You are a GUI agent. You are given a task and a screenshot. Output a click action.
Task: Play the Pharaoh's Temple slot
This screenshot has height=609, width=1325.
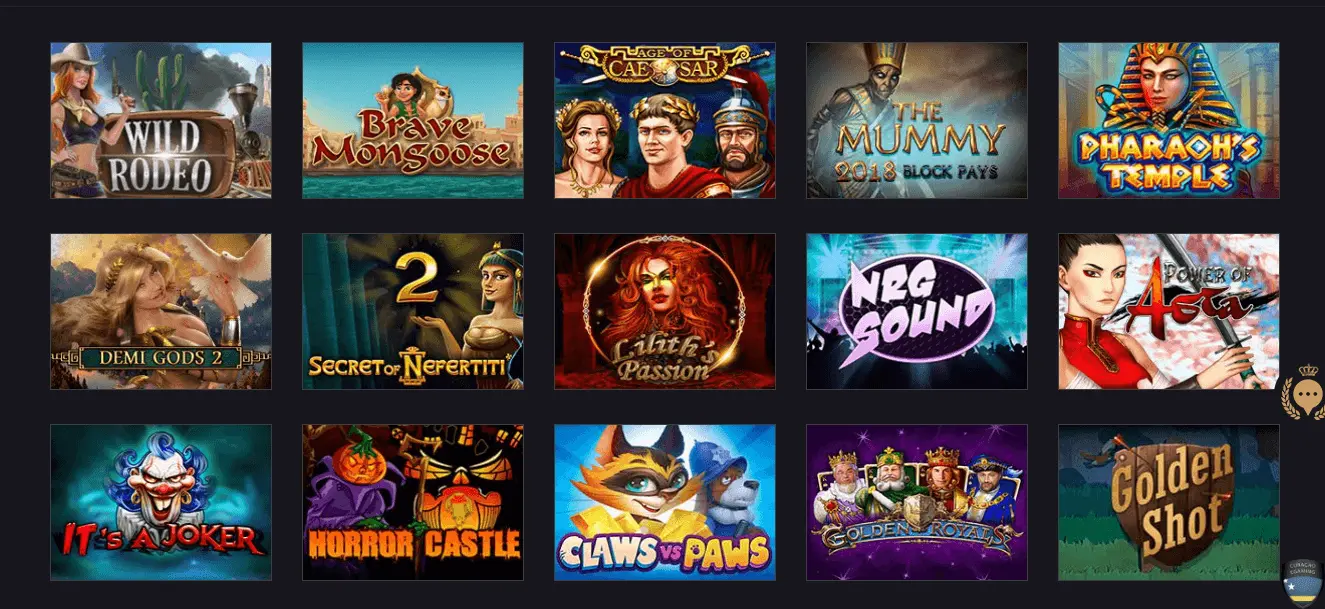[1169, 120]
